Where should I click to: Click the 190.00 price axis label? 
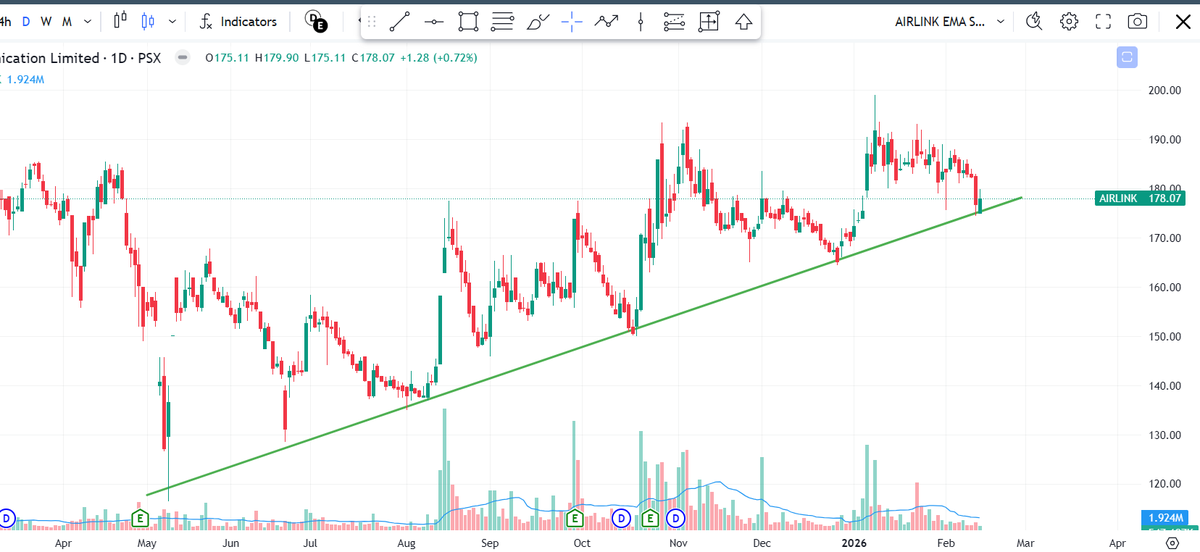[x=1164, y=139]
